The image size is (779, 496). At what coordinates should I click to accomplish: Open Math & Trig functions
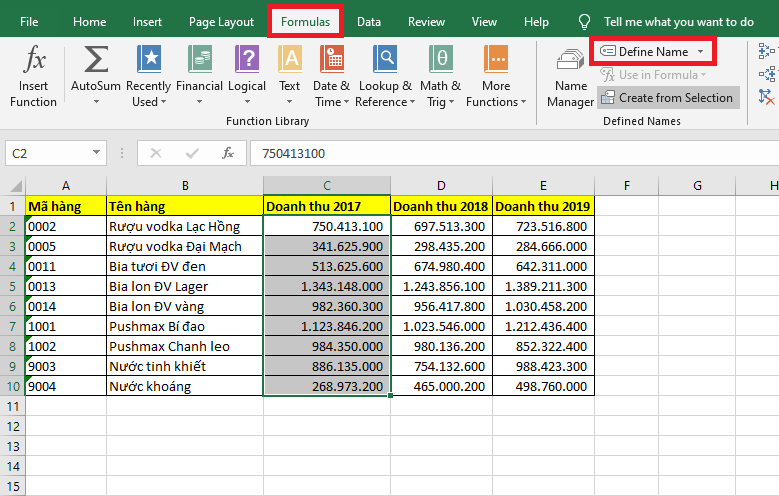440,61
